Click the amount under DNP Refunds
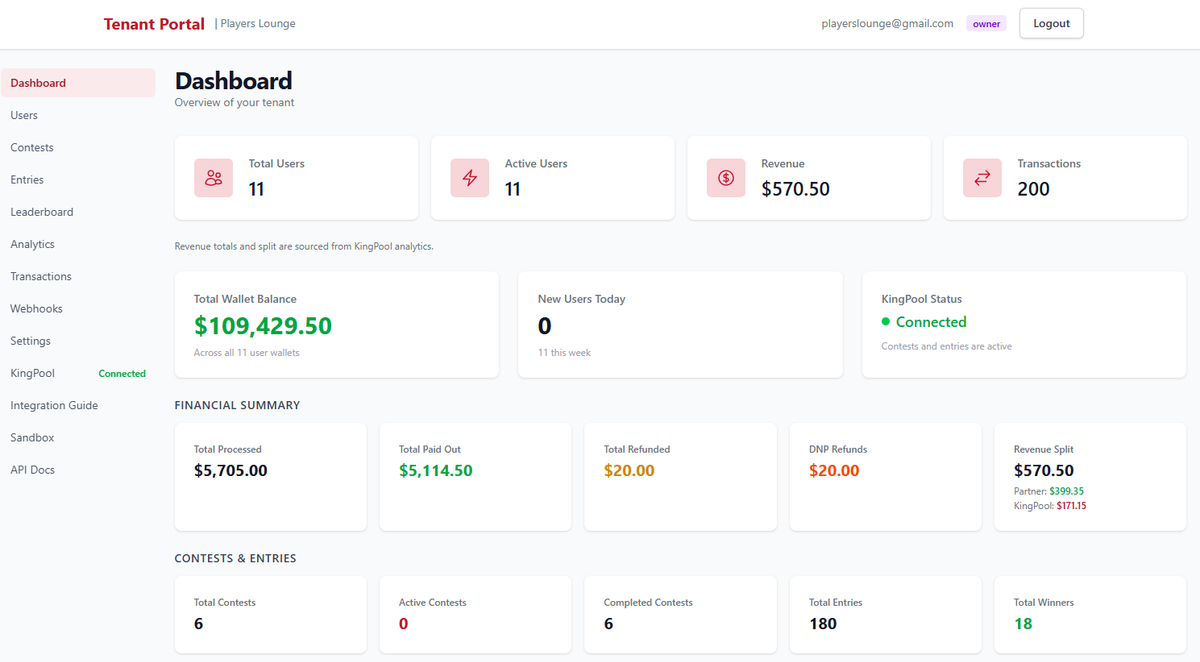The height and width of the screenshot is (662, 1200). pos(834,470)
